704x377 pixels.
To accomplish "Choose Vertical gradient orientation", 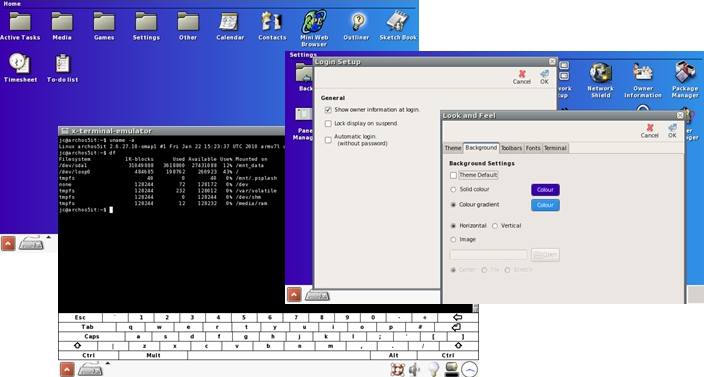I will pyautogui.click(x=495, y=226).
